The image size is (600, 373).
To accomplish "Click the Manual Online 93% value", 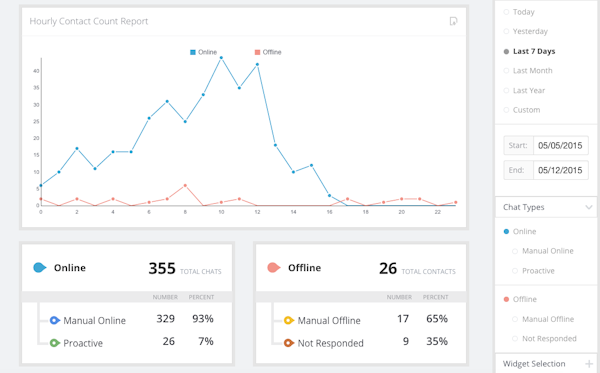I will point(203,319).
